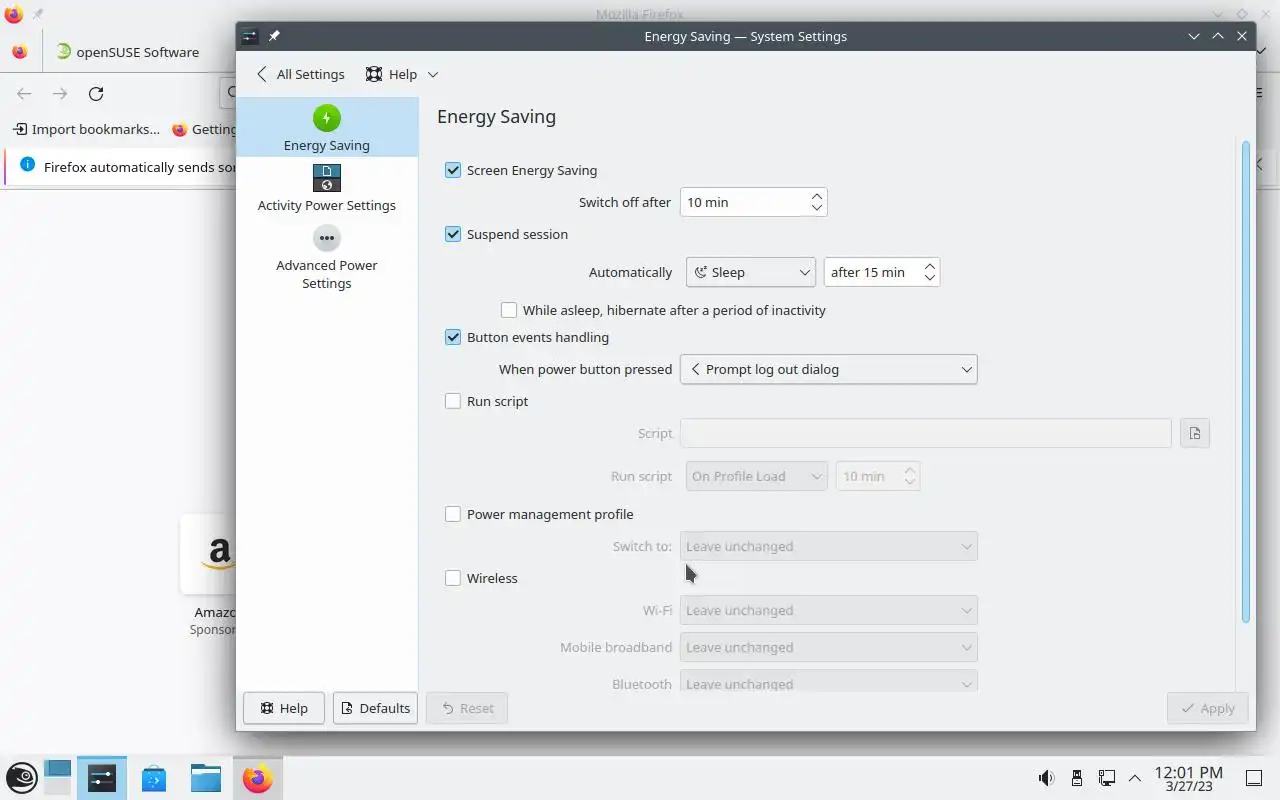1280x800 pixels.
Task: Reload the page in Firefox
Action: coord(96,94)
